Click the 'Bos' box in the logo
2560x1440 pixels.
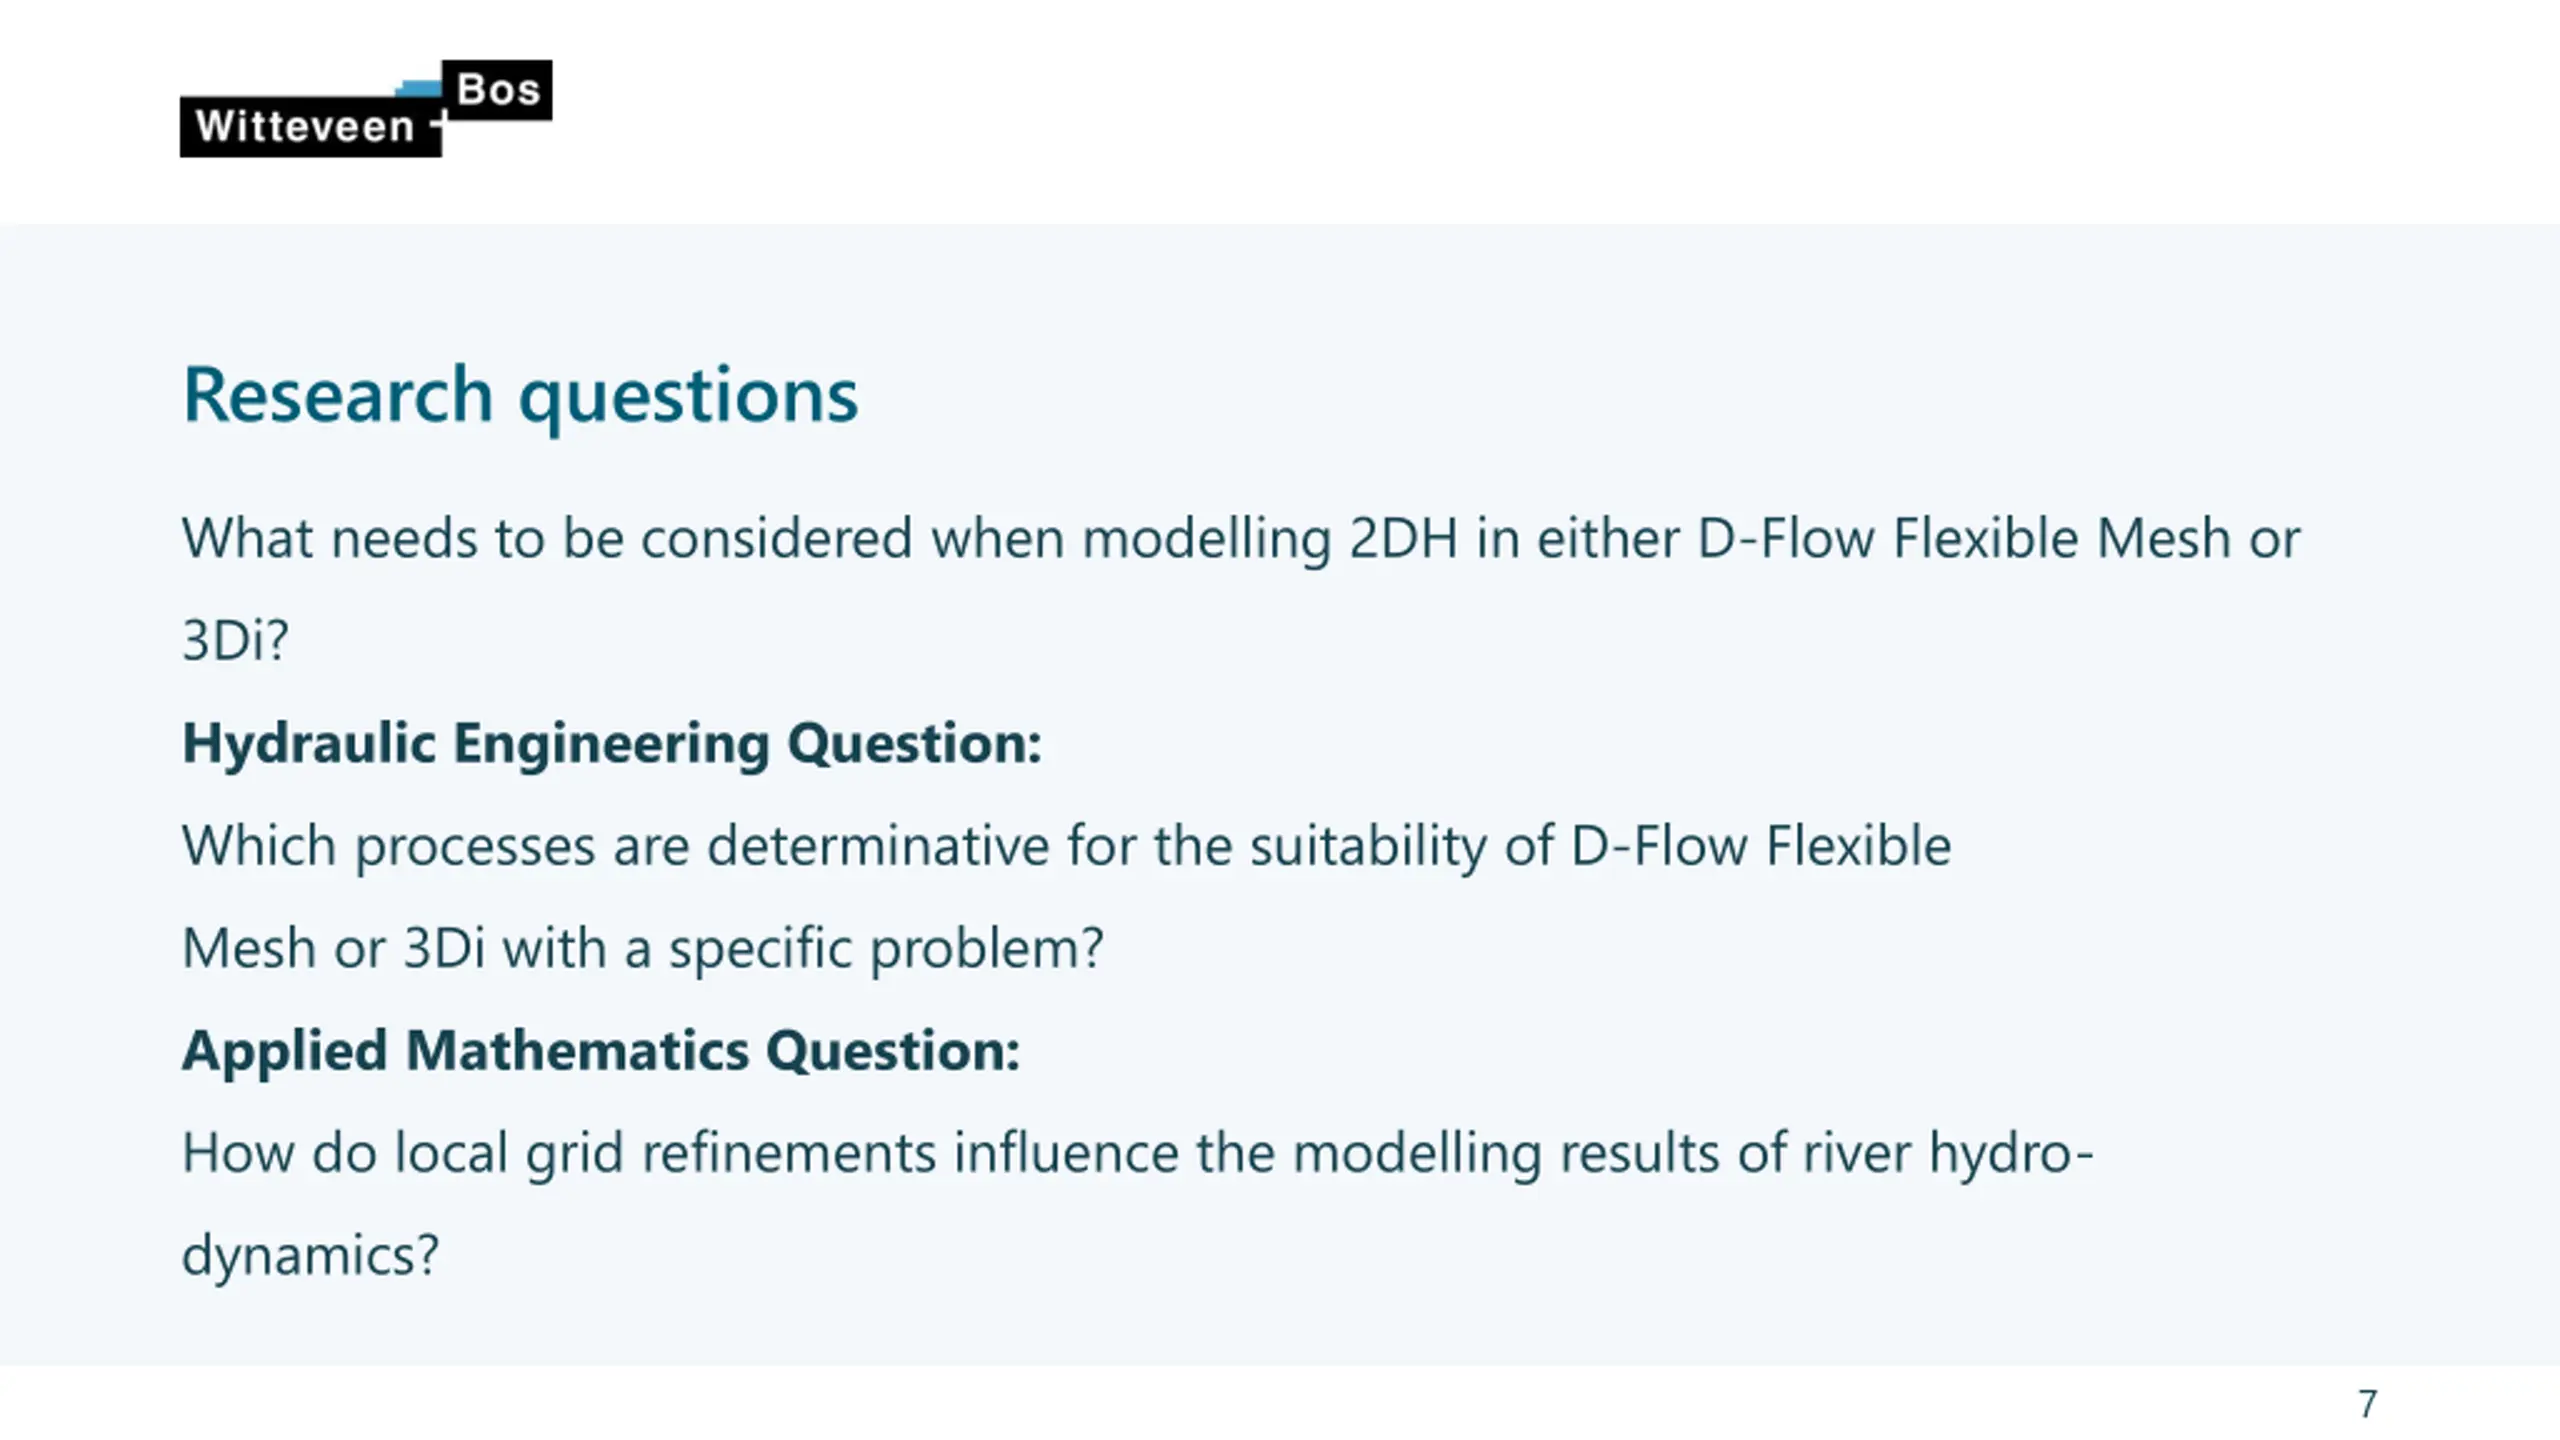[x=497, y=90]
